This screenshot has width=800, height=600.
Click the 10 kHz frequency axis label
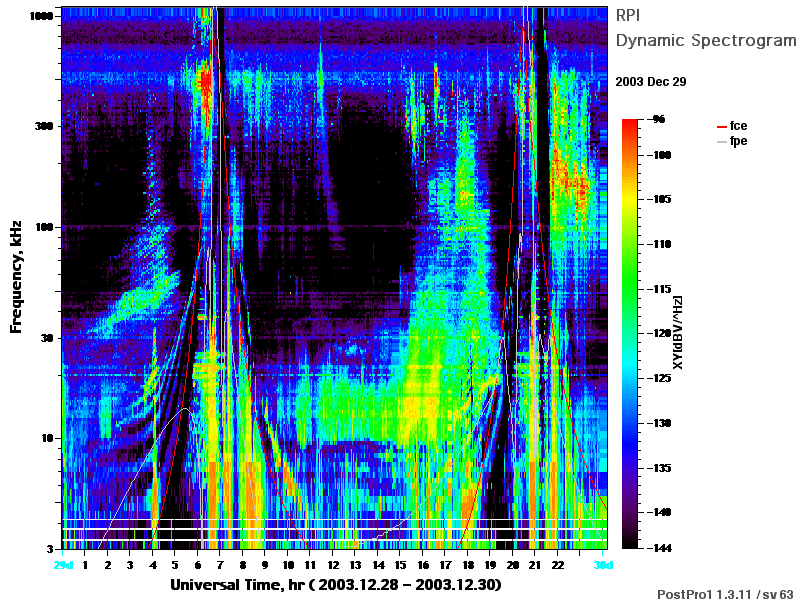point(46,438)
